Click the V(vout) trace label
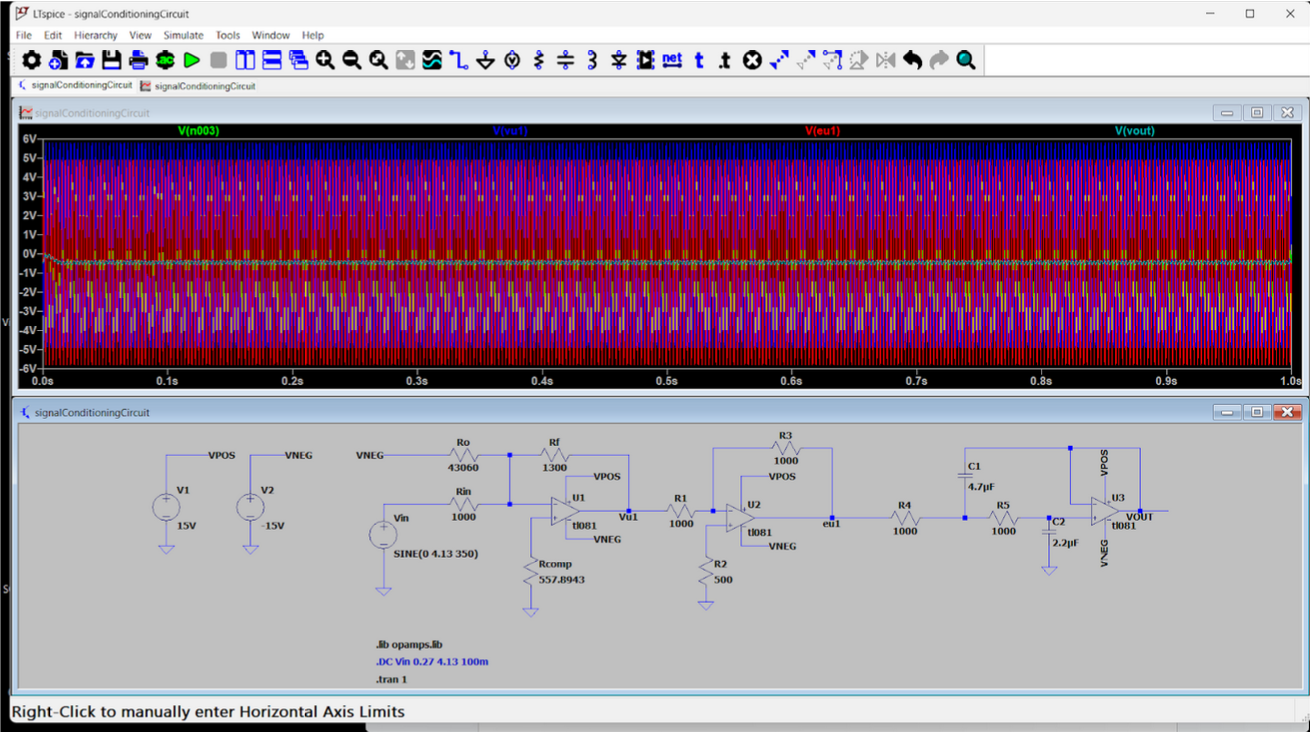The height and width of the screenshot is (732, 1310). 1134,131
